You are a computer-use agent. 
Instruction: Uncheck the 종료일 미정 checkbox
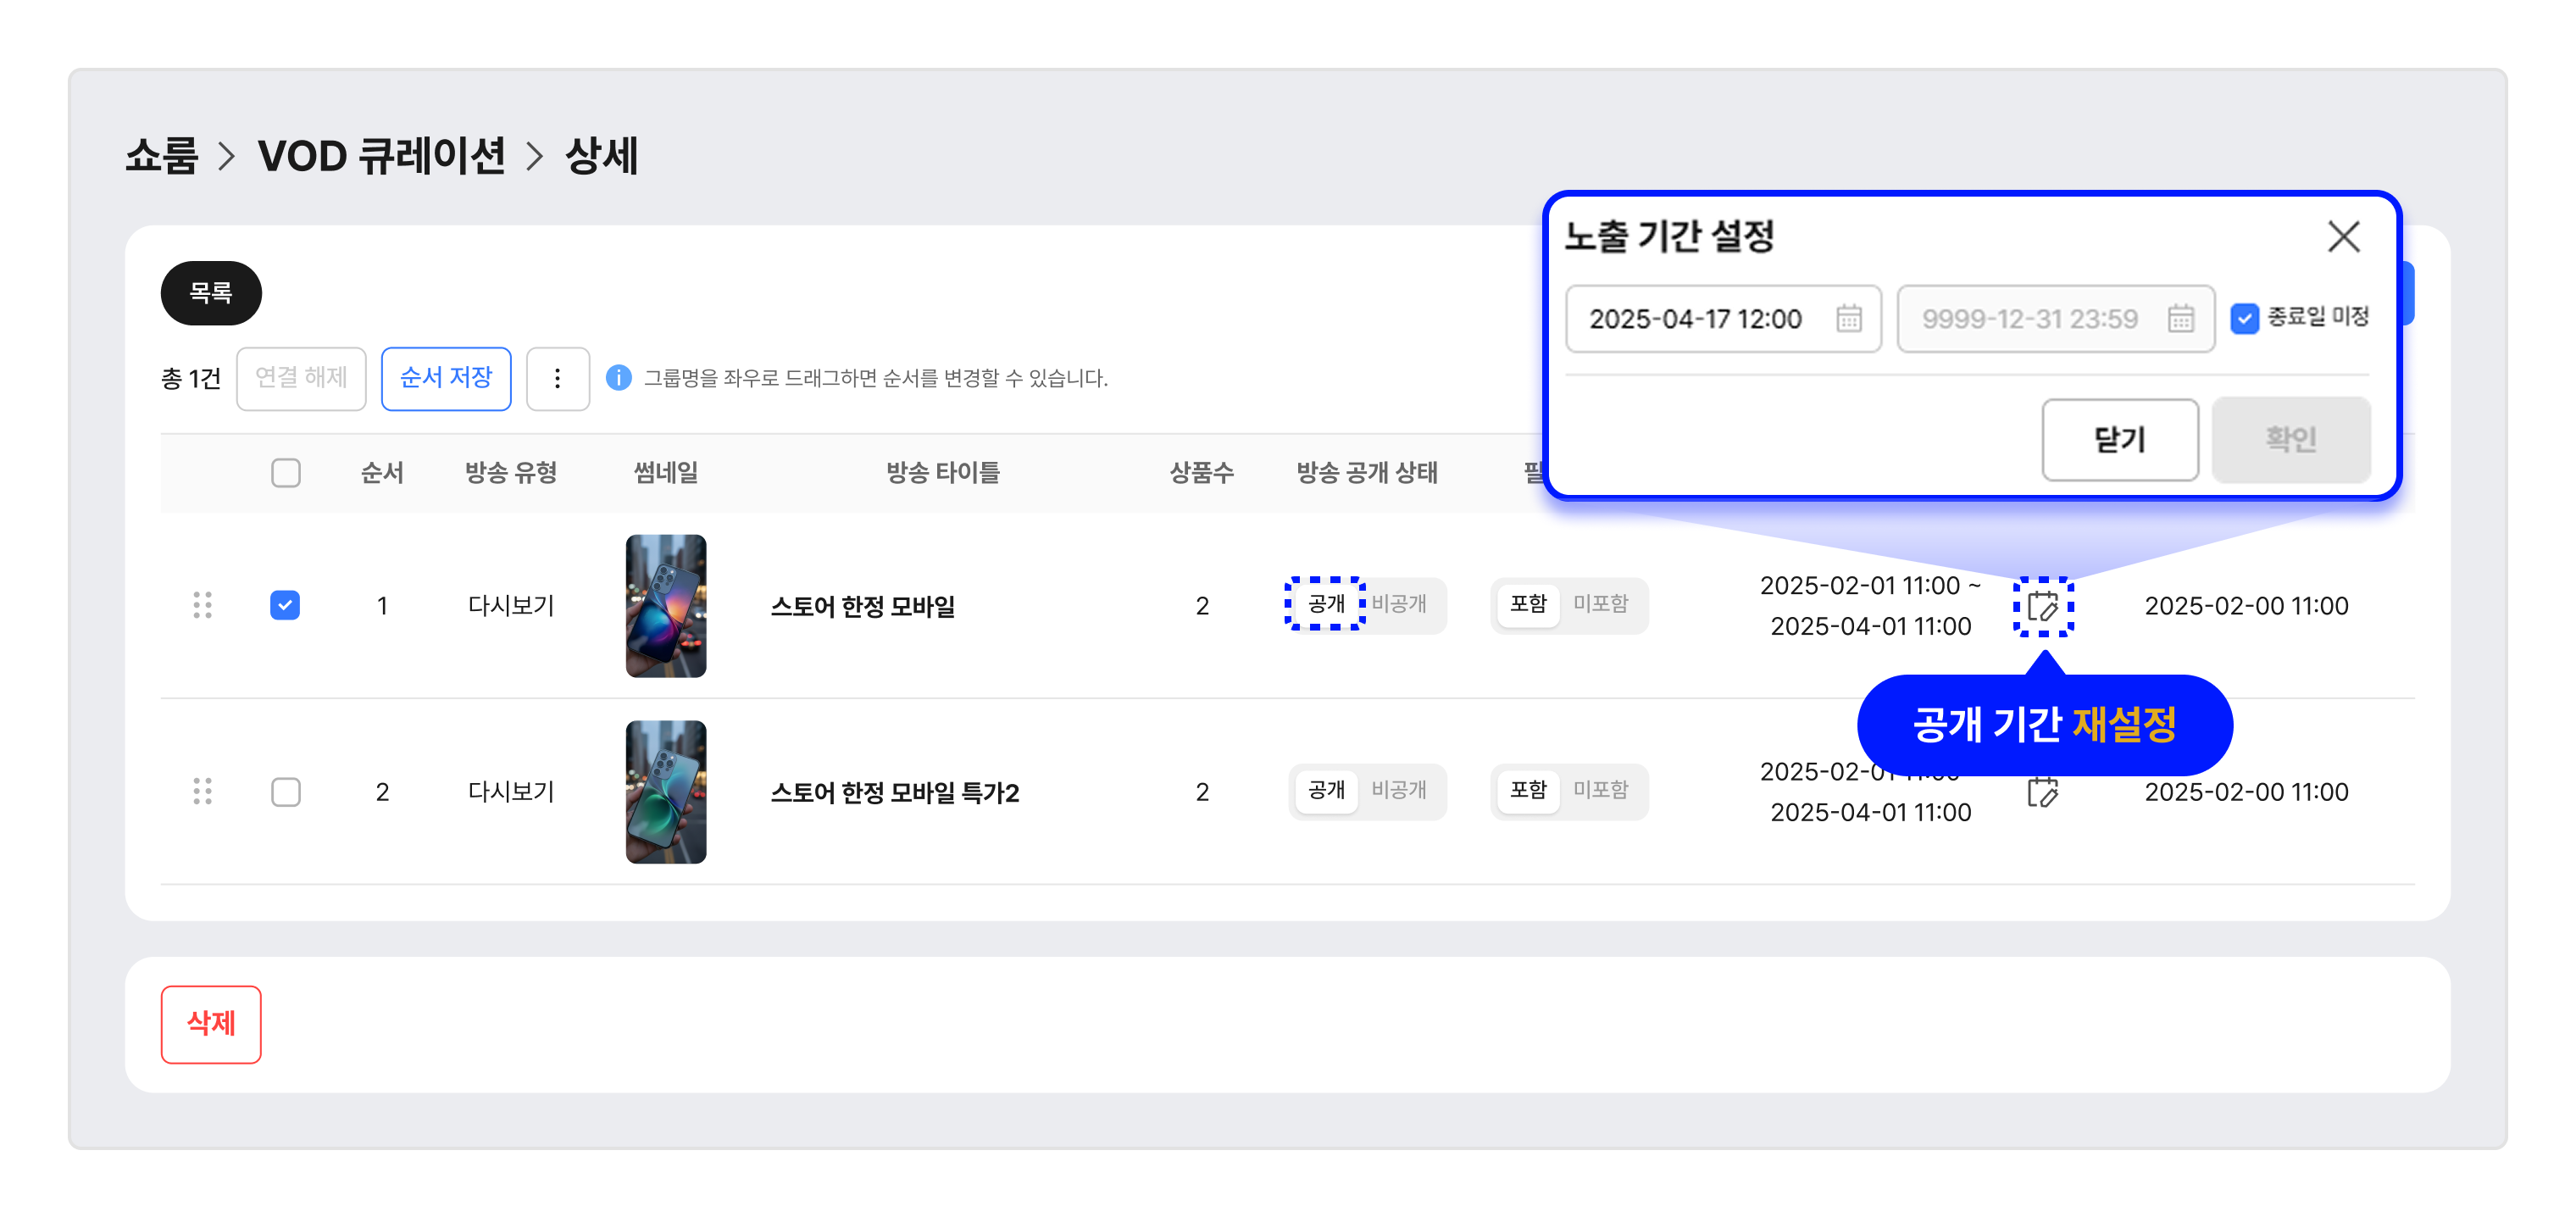point(2244,318)
